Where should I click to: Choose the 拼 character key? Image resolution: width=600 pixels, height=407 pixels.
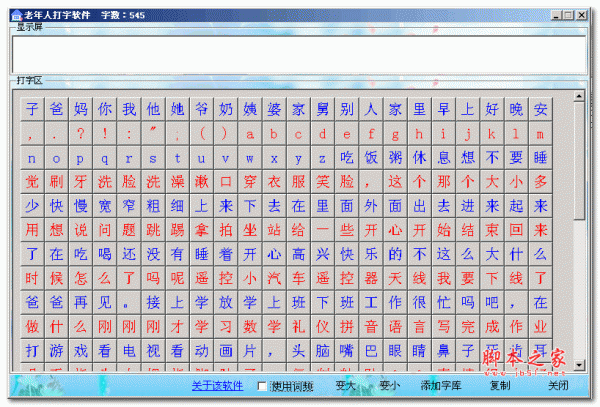click(347, 326)
